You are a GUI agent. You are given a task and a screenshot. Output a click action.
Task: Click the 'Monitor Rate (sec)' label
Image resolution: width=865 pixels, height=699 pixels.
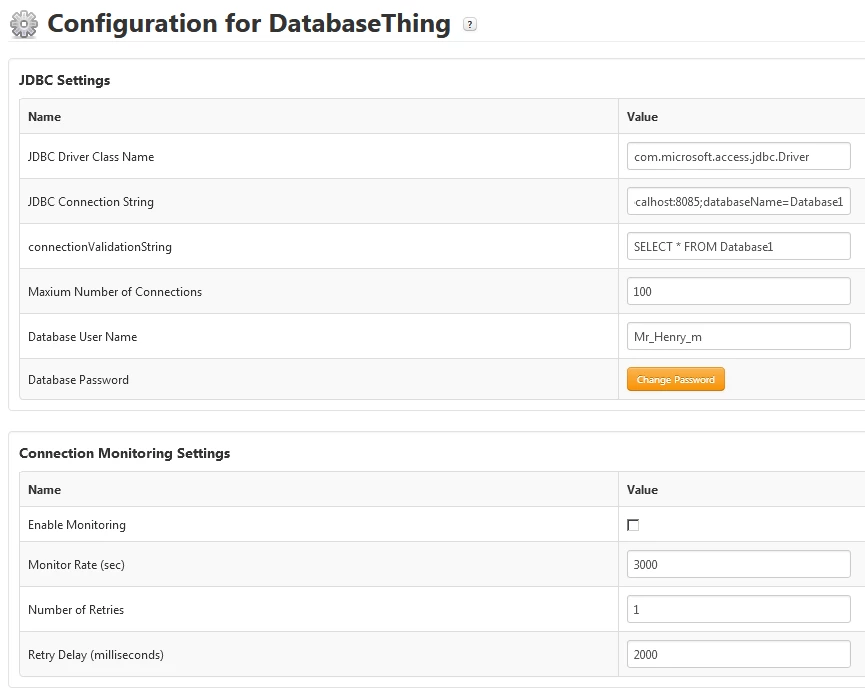pos(76,565)
